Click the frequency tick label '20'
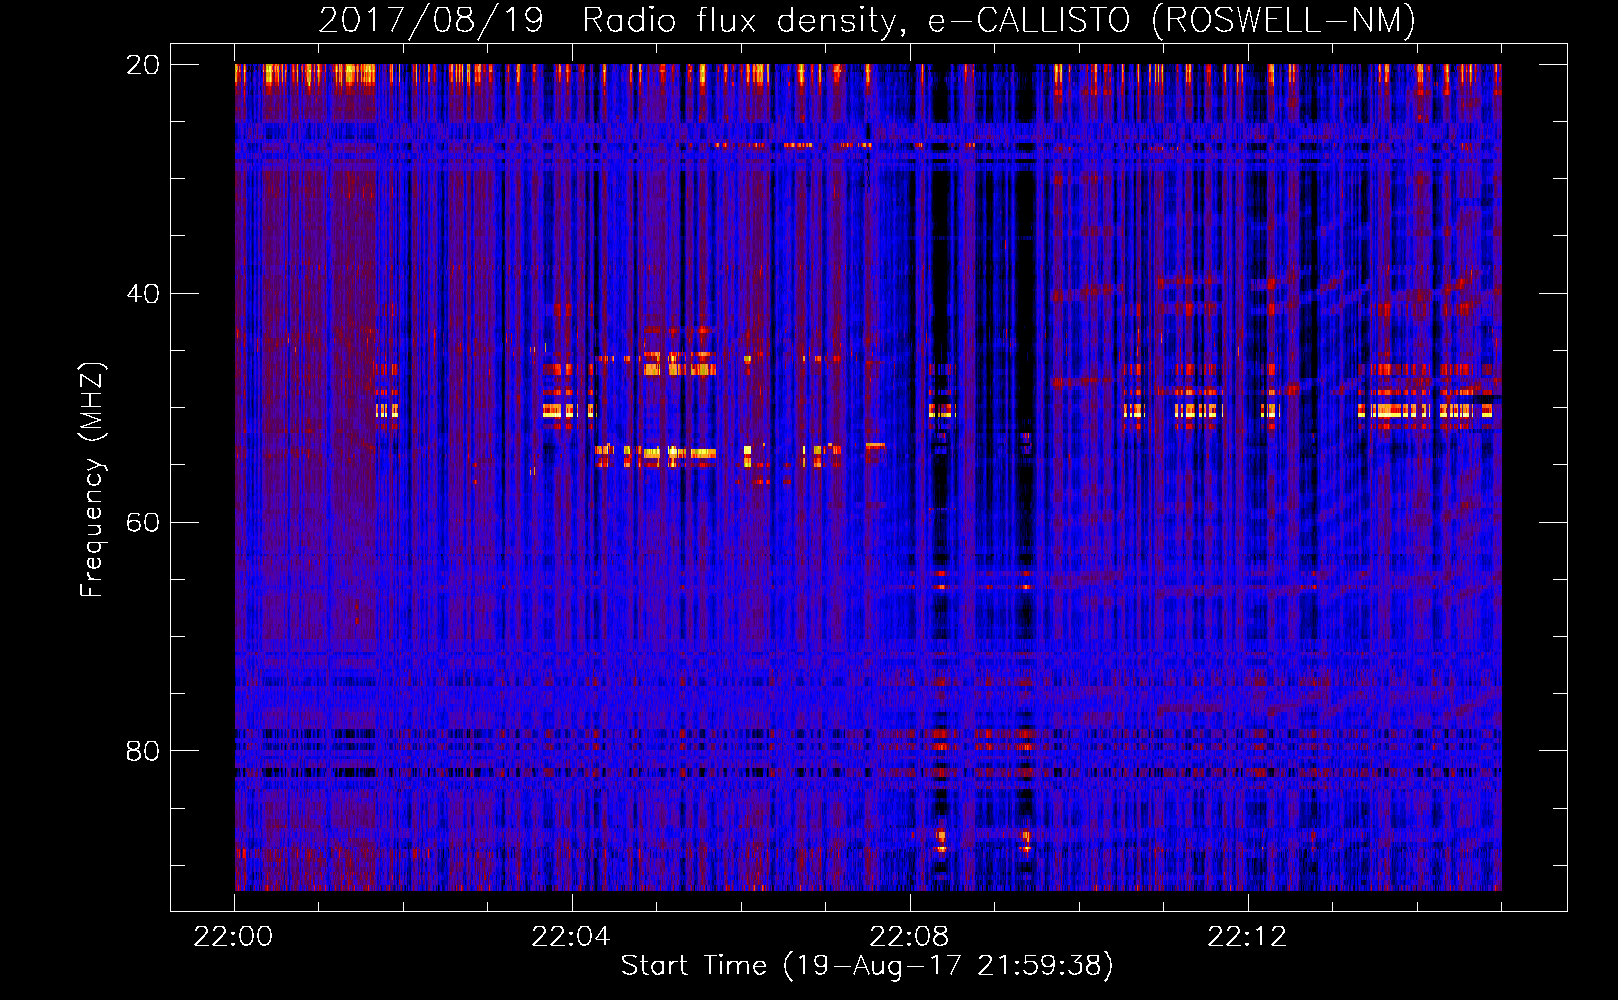1618x1000 pixels. point(143,65)
